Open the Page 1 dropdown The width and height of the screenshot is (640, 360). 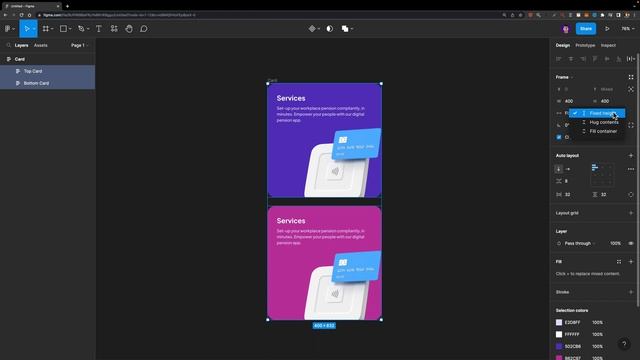tap(80, 45)
